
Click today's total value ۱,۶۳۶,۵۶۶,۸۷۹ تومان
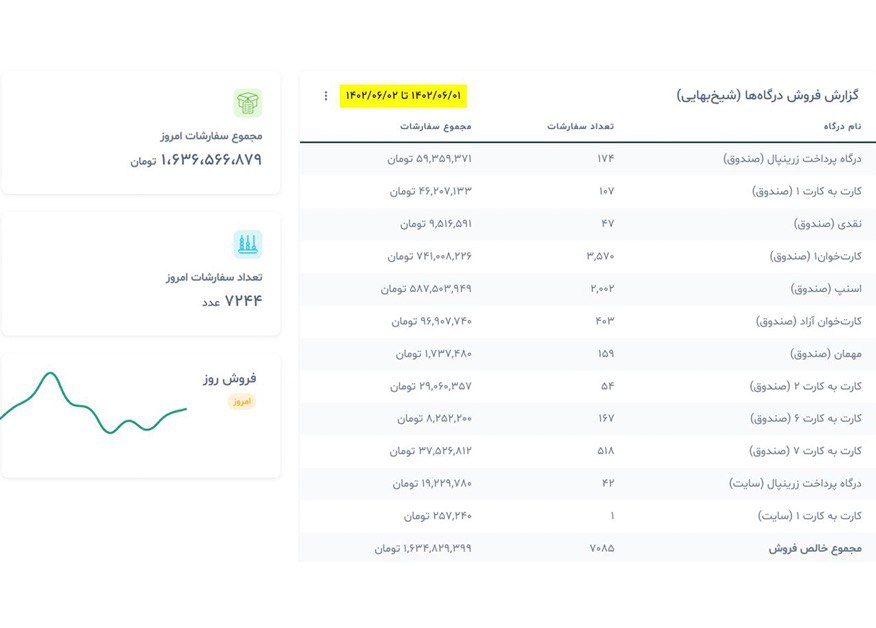point(196,160)
